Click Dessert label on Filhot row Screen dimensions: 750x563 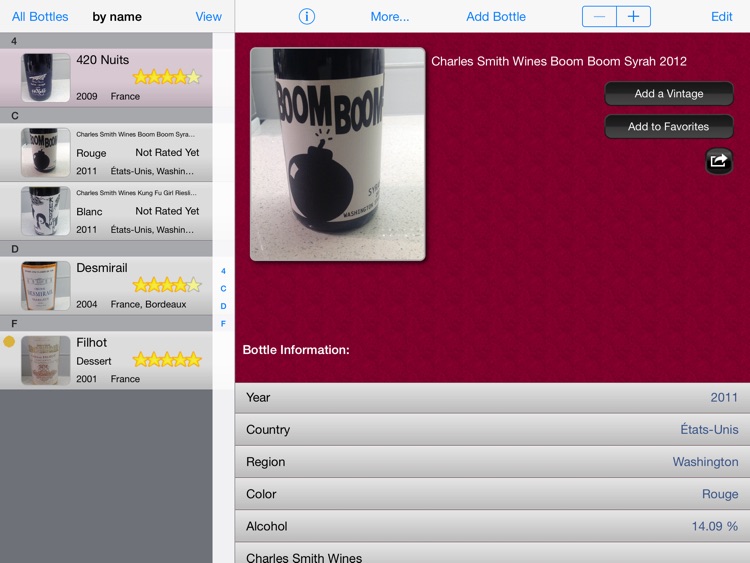point(94,361)
